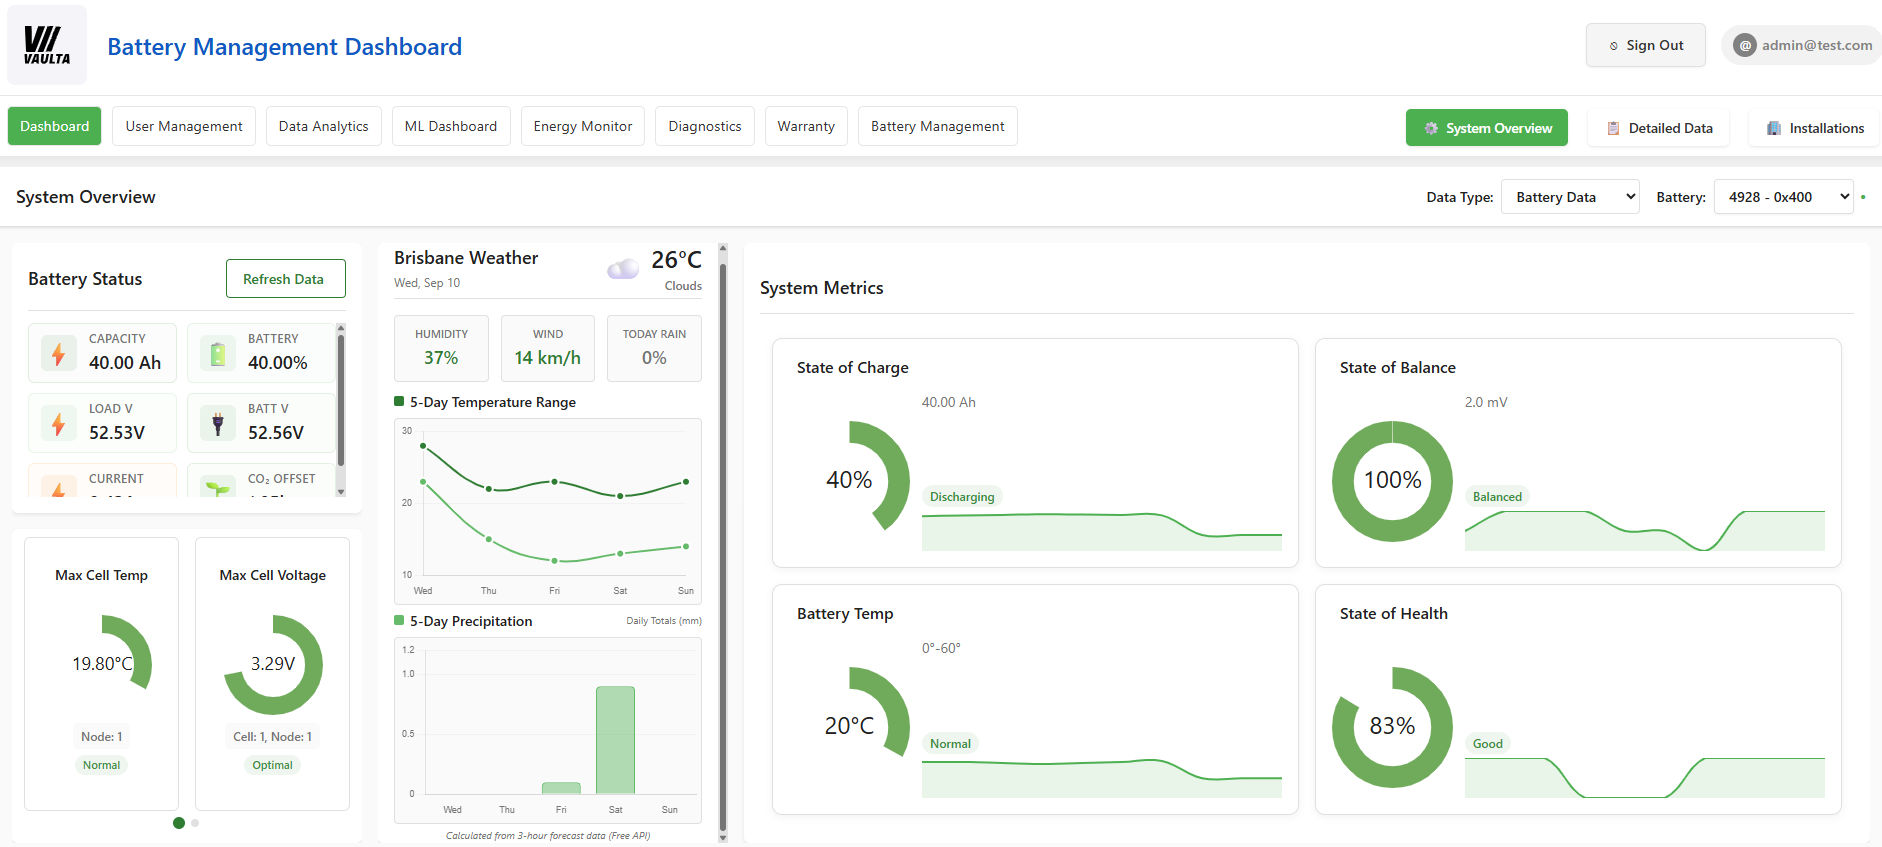Screen dimensions: 1882x847
Task: Click the green Battery percentage icon
Action: [218, 353]
